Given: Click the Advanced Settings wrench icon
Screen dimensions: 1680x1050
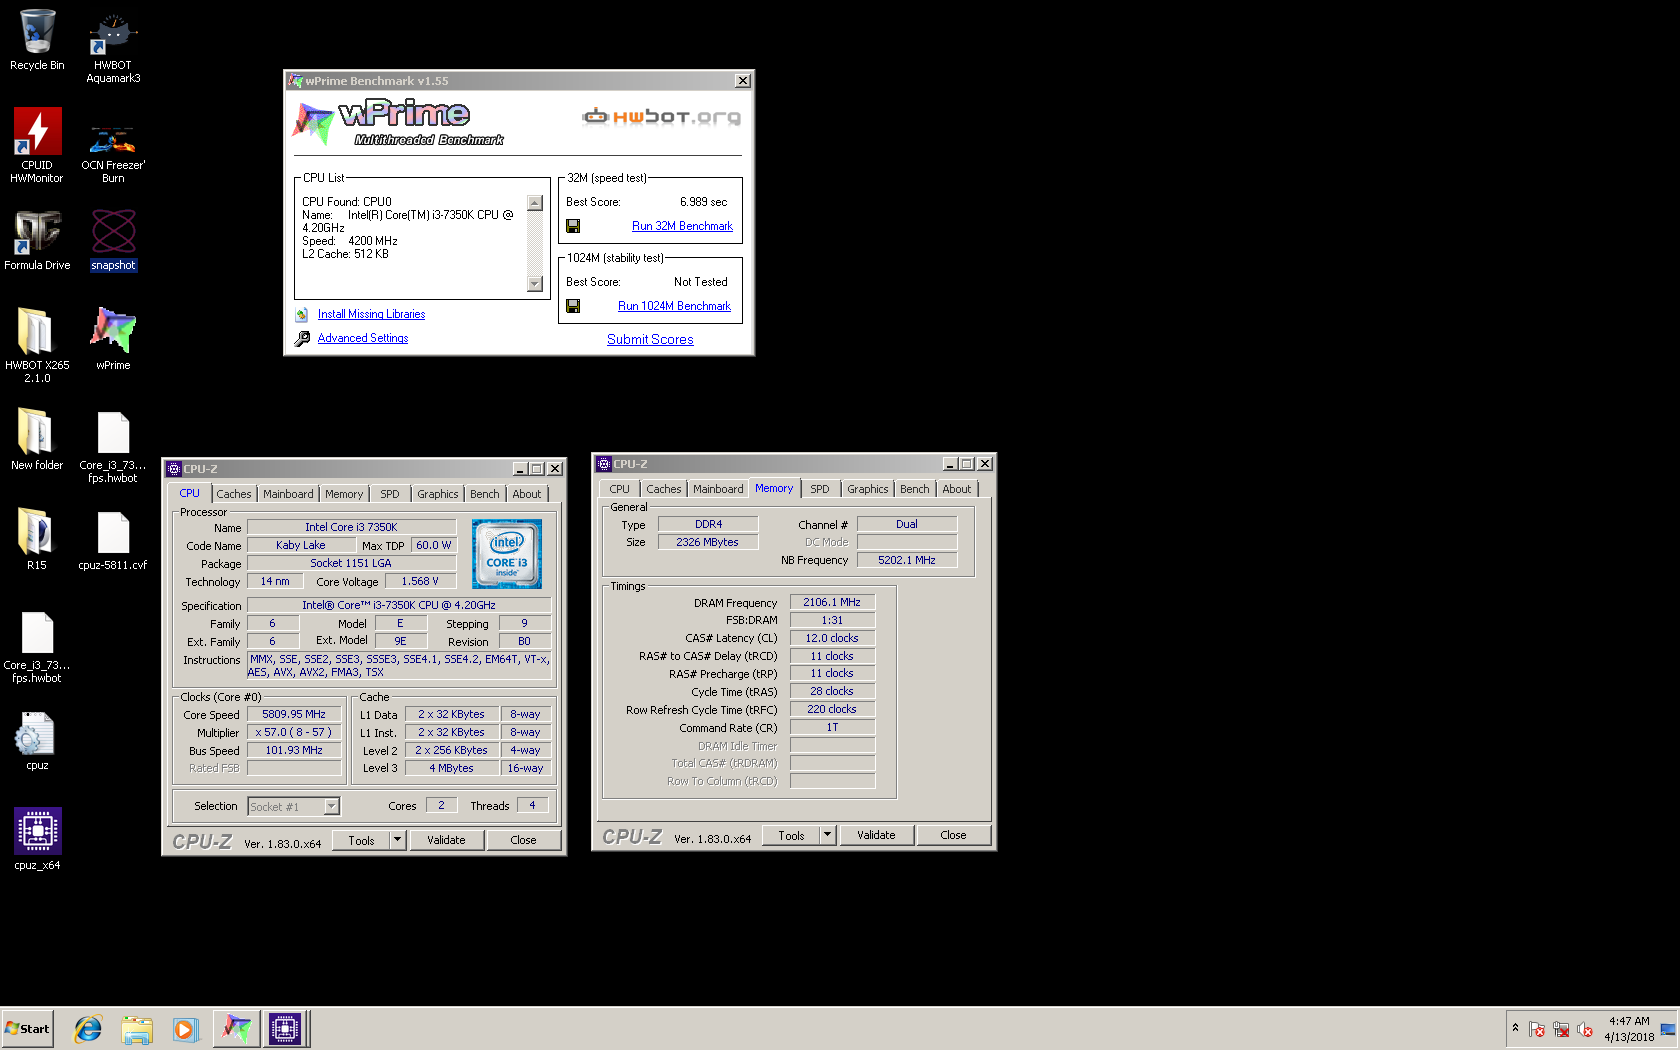Looking at the screenshot, I should 302,339.
